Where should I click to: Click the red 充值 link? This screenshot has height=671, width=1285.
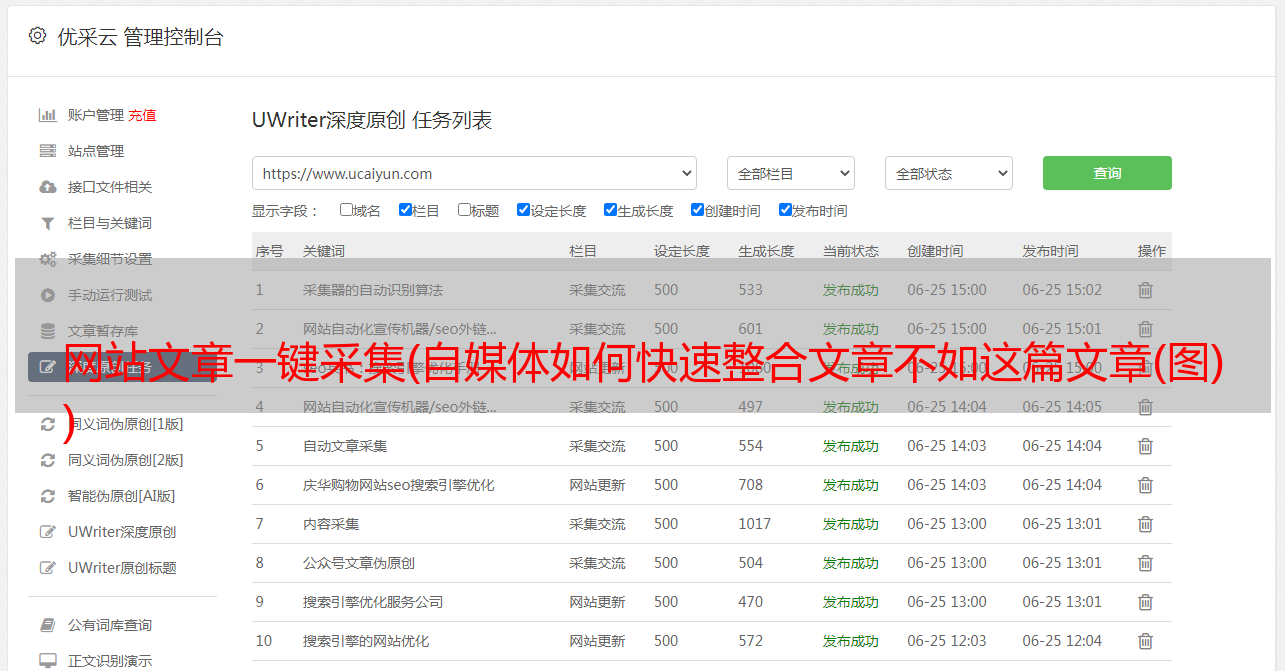(142, 115)
